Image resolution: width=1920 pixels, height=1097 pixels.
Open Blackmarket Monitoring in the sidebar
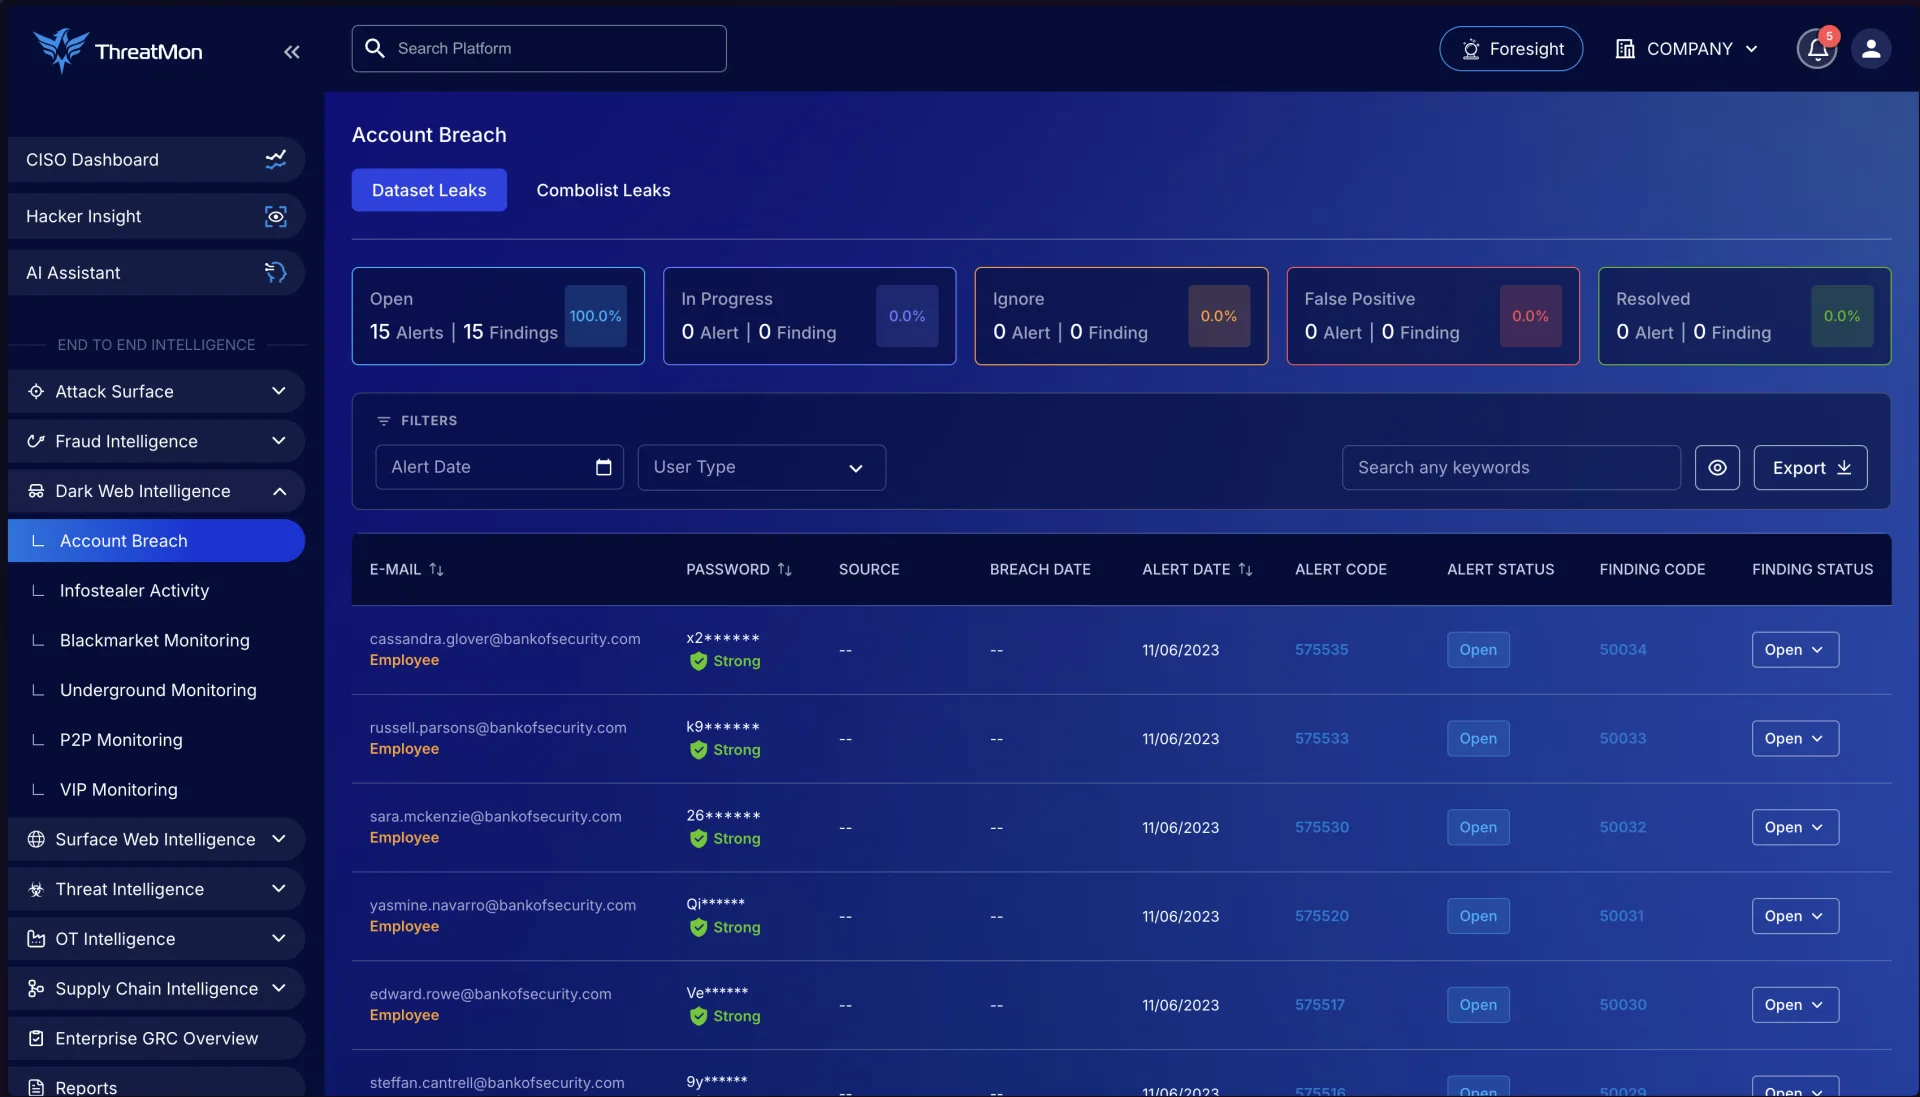coord(154,640)
